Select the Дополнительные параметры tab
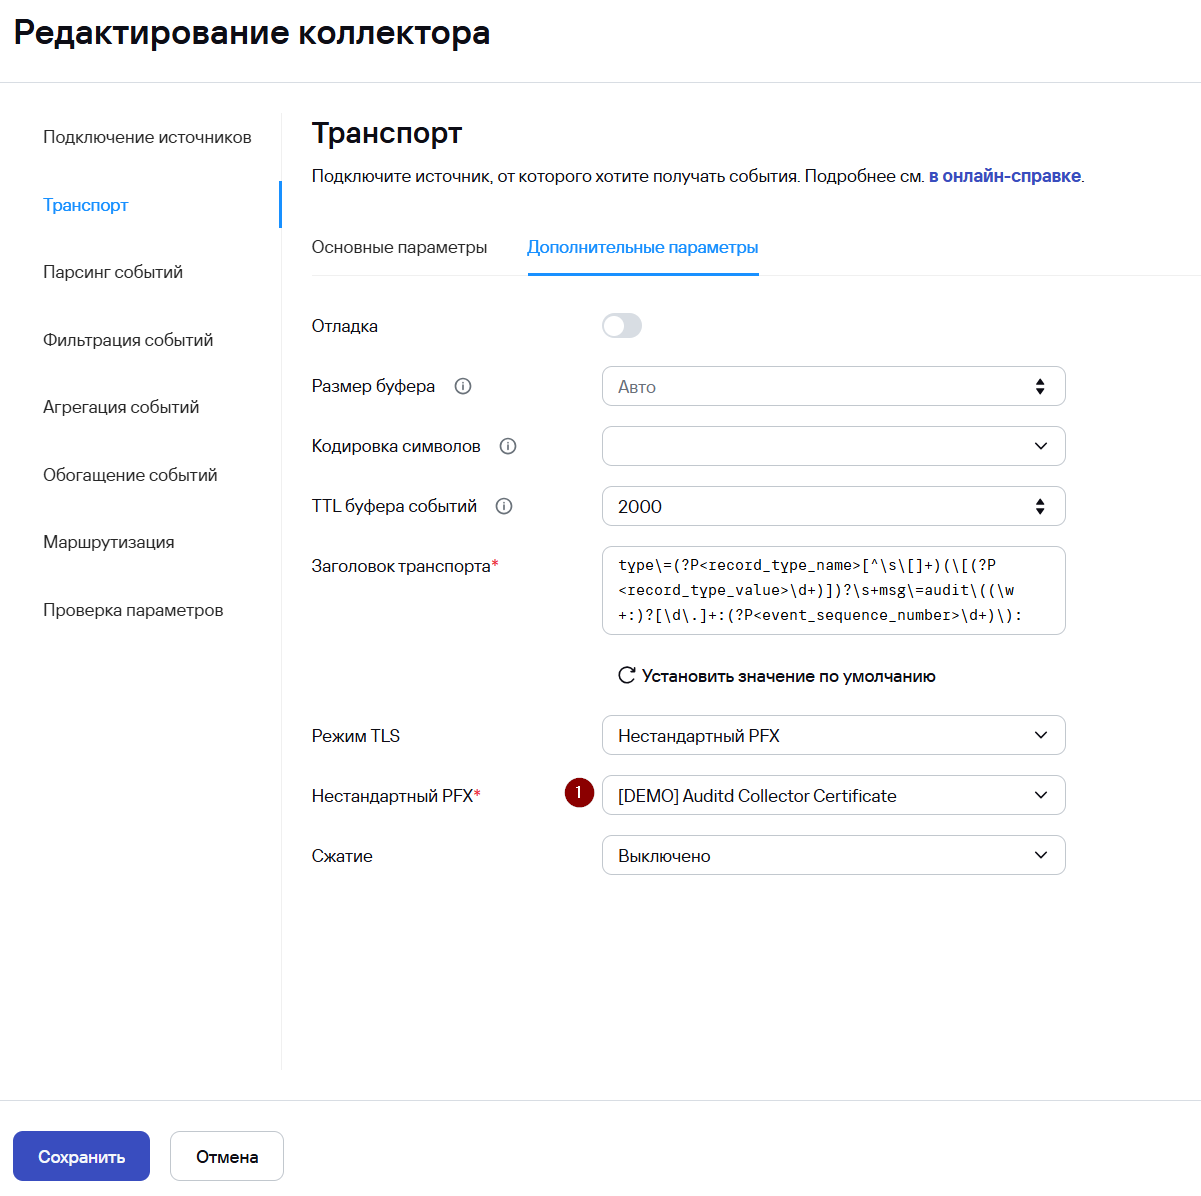The image size is (1201, 1196). pyautogui.click(x=642, y=247)
